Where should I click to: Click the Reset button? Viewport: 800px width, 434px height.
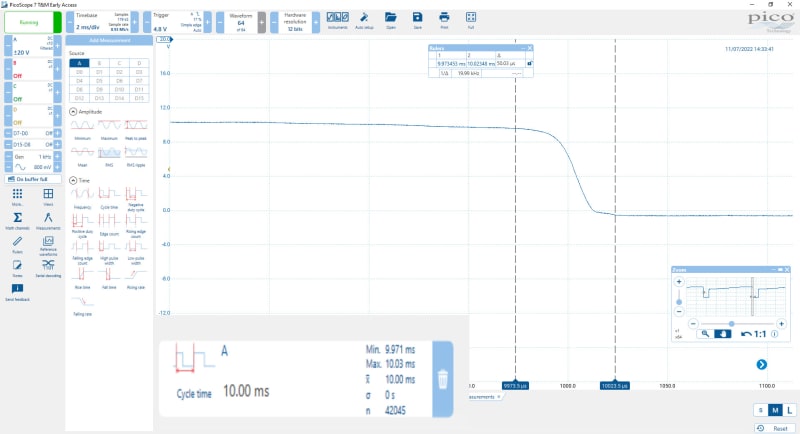coord(774,428)
